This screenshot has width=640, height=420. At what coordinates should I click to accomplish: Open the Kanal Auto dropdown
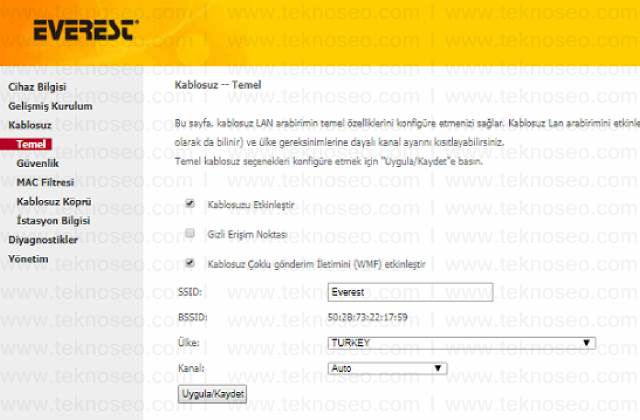tap(387, 369)
